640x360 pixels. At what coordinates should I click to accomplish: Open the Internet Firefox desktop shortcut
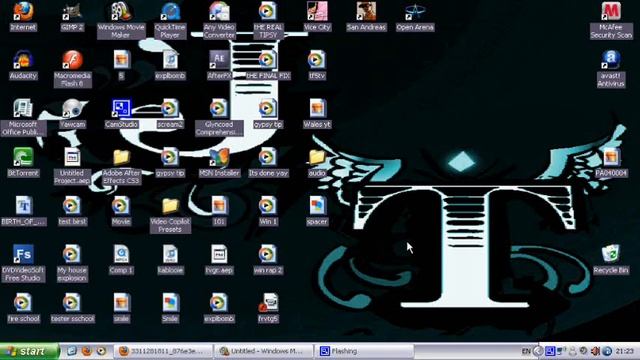[x=23, y=17]
